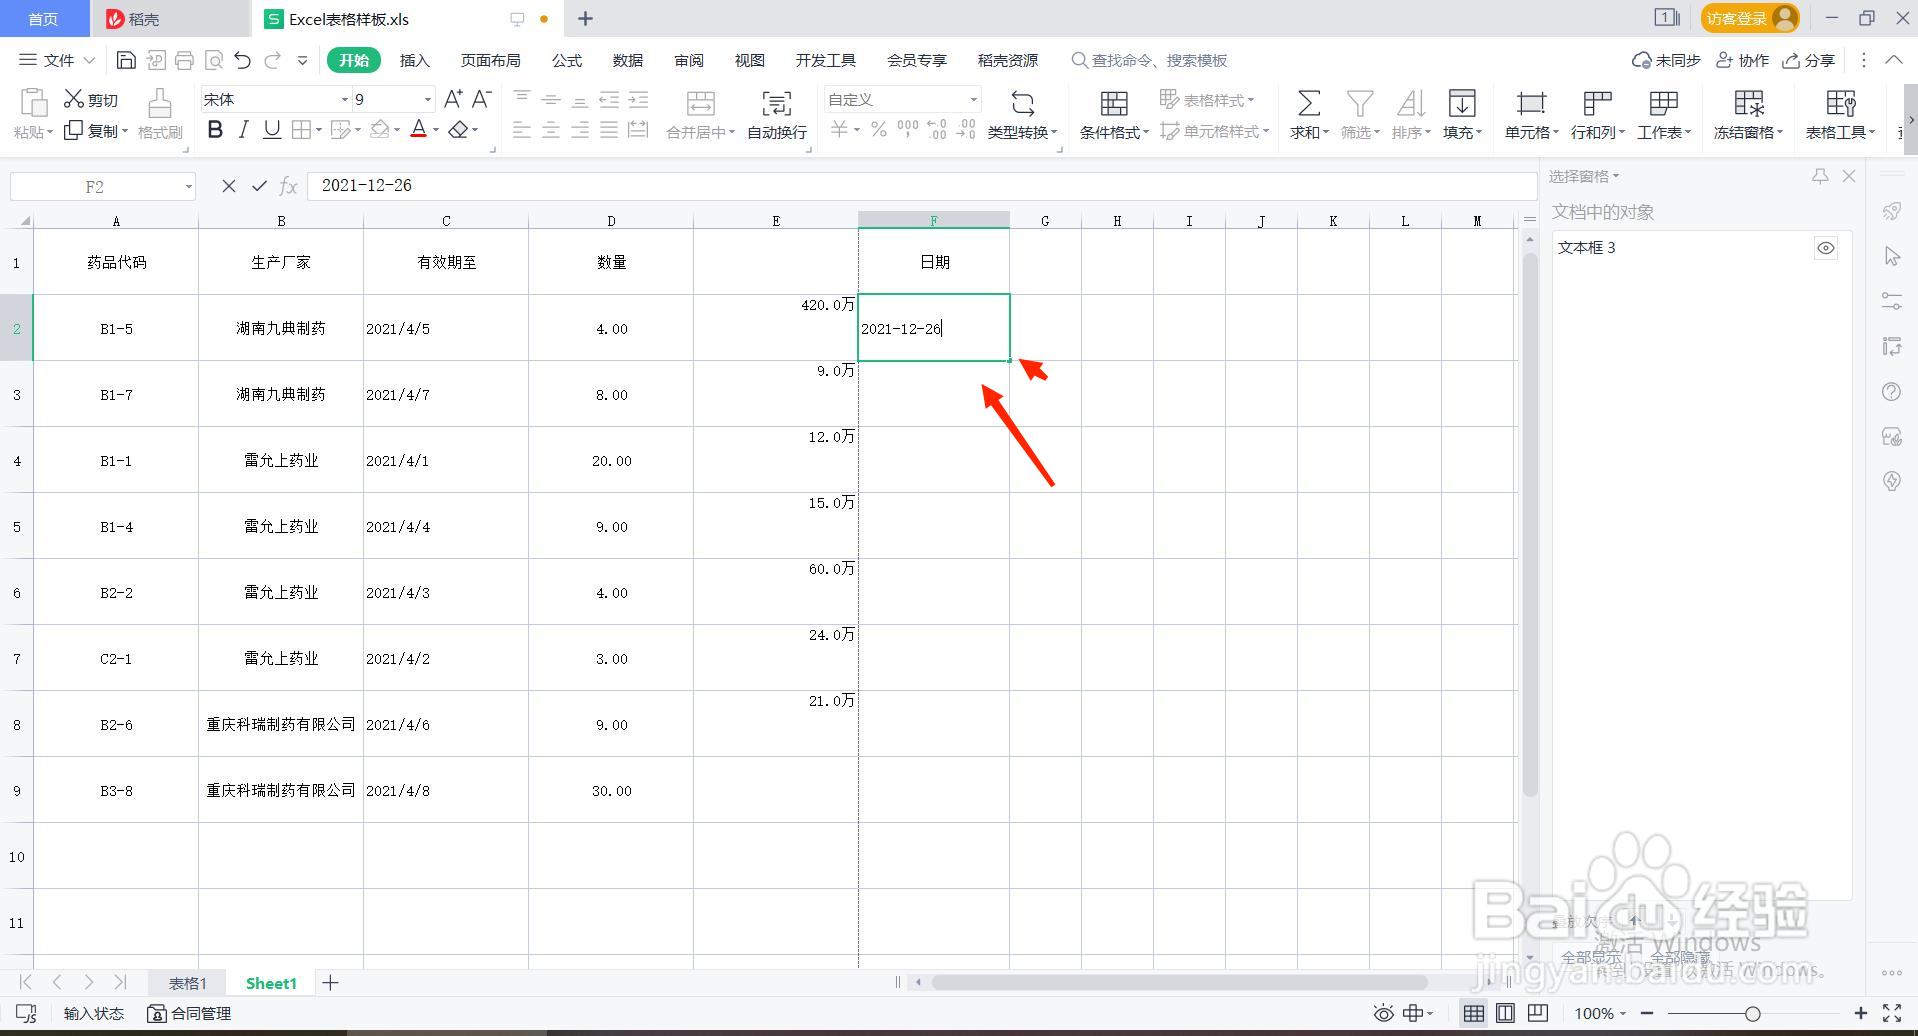Toggle Bold formatting
Image resolution: width=1918 pixels, height=1036 pixels.
tap(215, 130)
